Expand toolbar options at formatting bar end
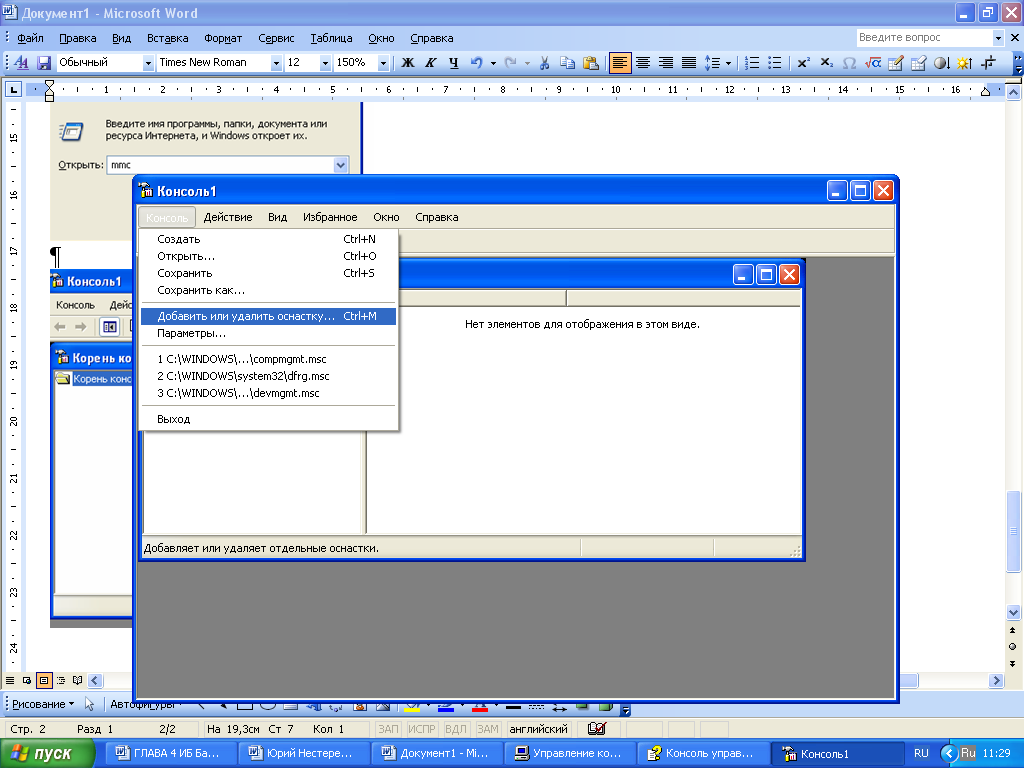1024x768 pixels. (1018, 64)
